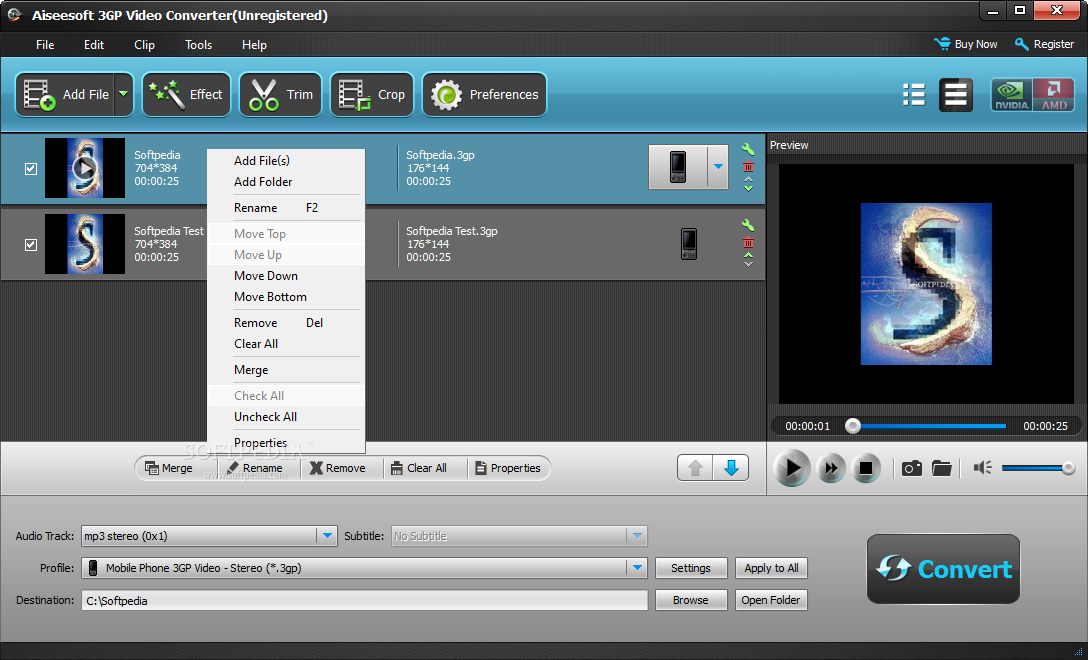Click the blue move down arrow button
Image resolution: width=1088 pixels, height=660 pixels.
[x=731, y=468]
